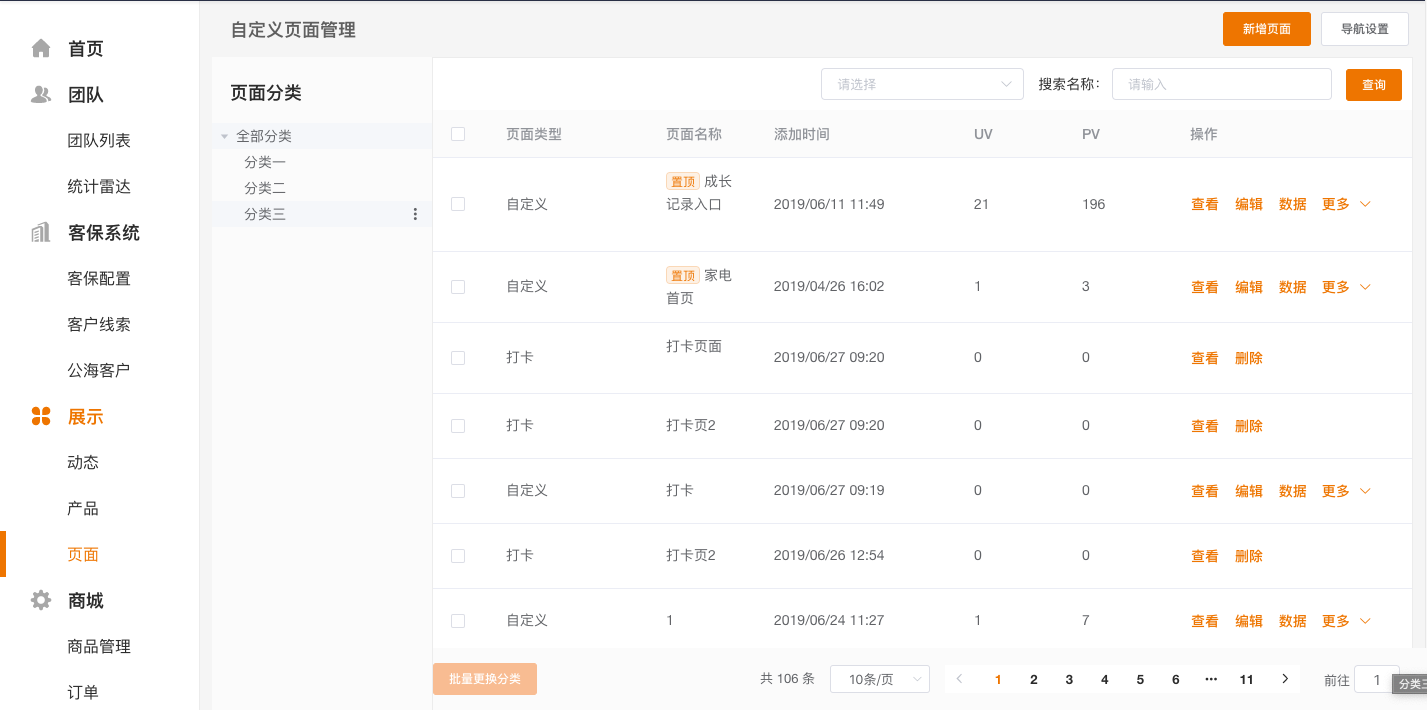Check the box for 成长记录入口 row
The height and width of the screenshot is (710, 1427).
pos(458,204)
